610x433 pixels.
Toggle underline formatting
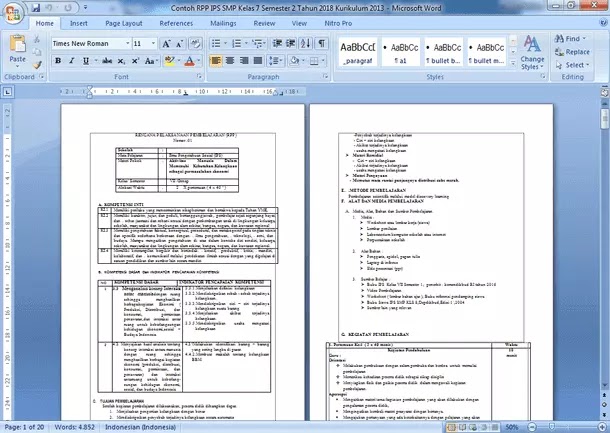pos(86,61)
